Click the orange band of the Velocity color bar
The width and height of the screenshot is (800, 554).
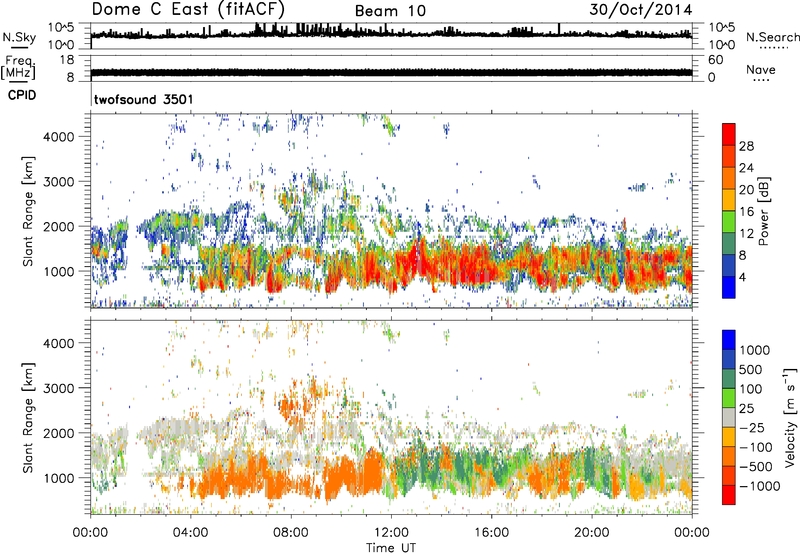tap(729, 457)
